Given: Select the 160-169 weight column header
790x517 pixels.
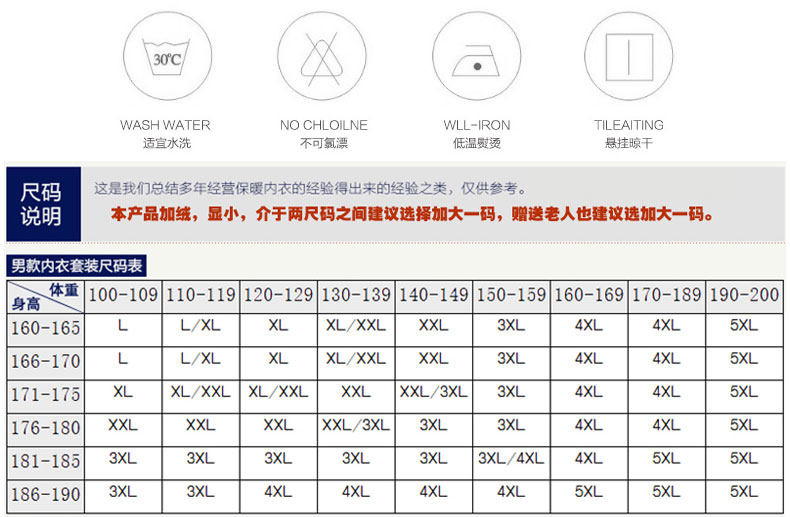Looking at the screenshot, I should click(x=589, y=295).
